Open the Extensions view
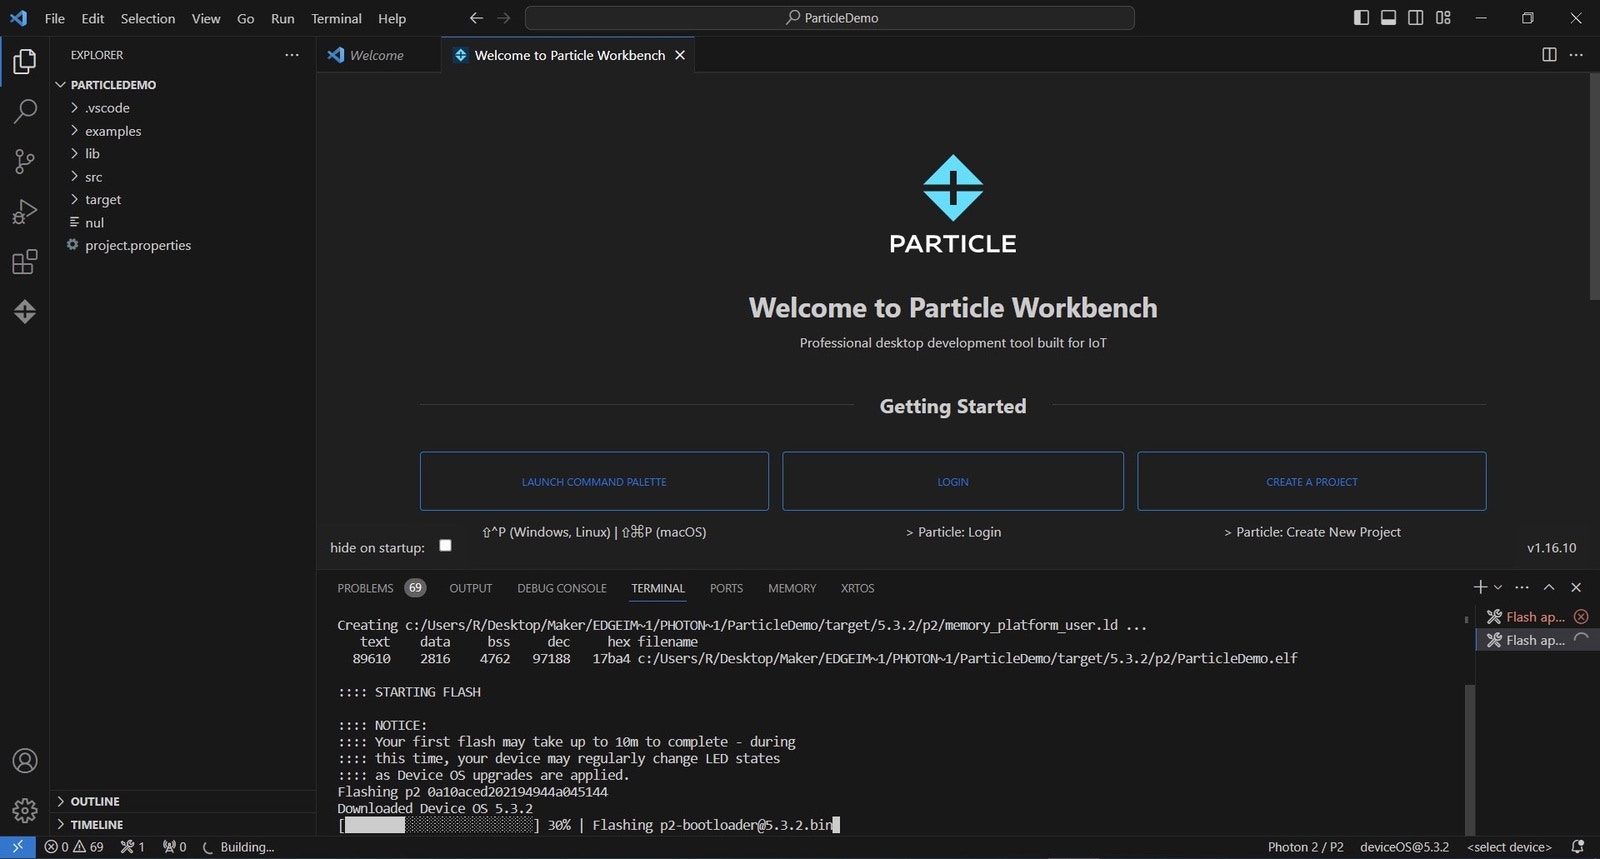Screen dimensions: 1600x859 (25, 262)
